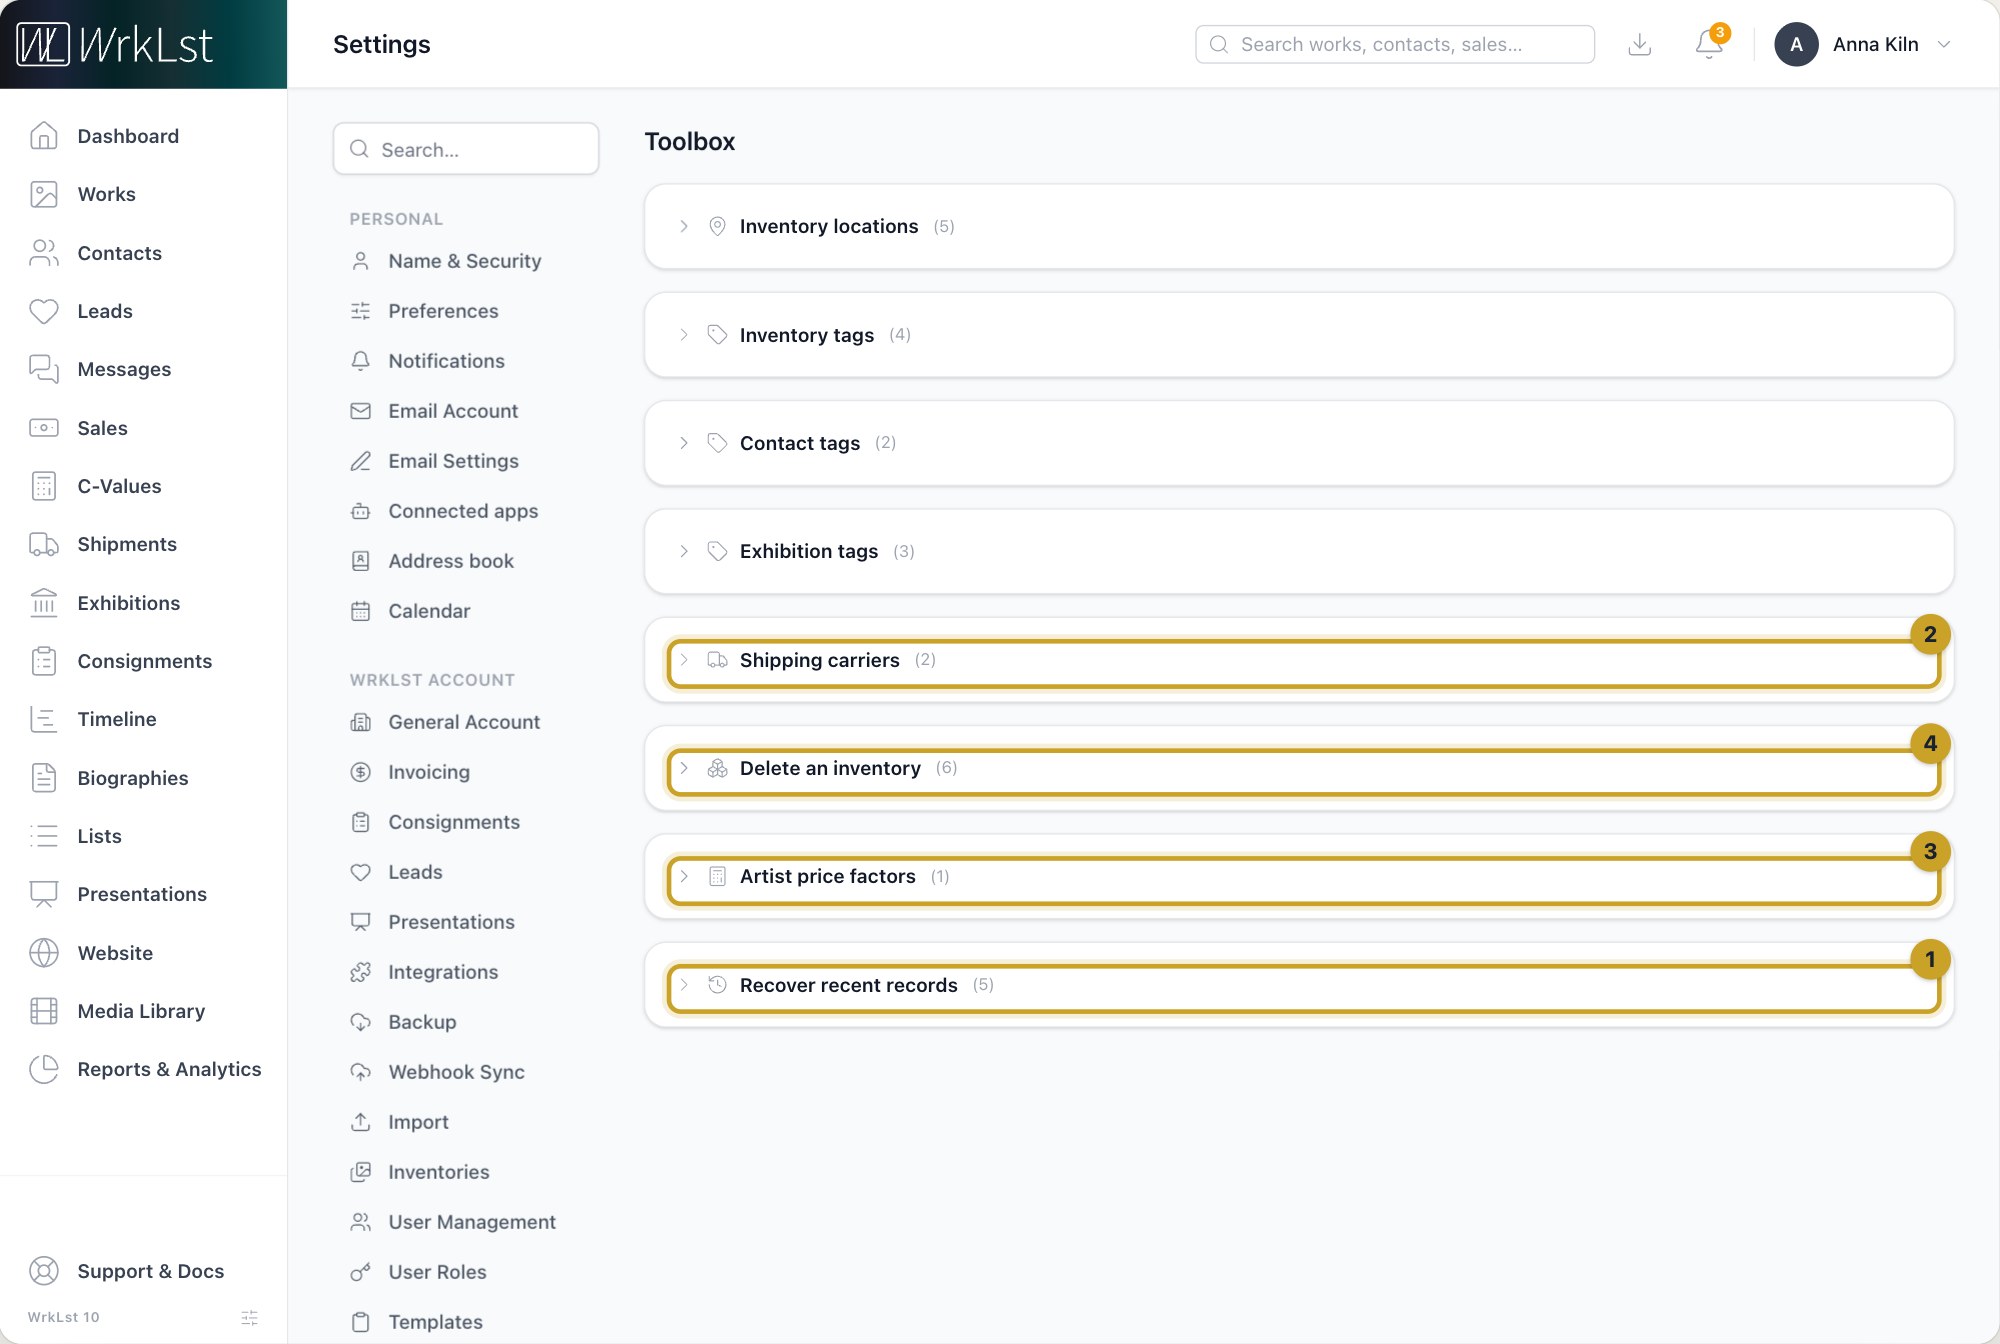
Task: Open Preferences settings page
Action: coord(443,311)
